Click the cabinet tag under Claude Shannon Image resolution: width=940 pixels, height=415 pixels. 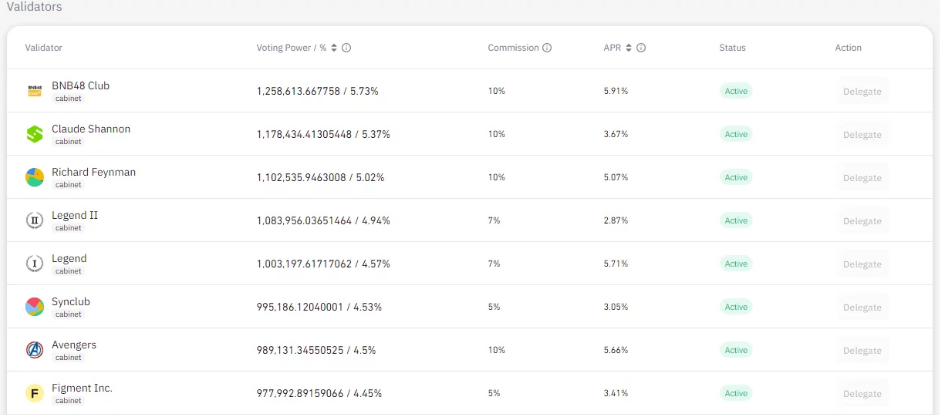pos(68,142)
